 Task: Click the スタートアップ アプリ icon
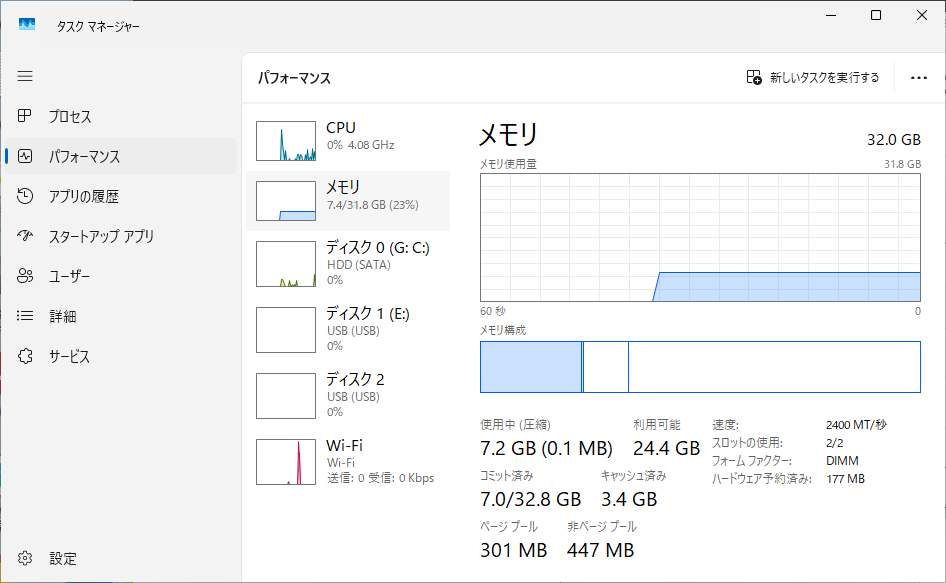(26, 236)
